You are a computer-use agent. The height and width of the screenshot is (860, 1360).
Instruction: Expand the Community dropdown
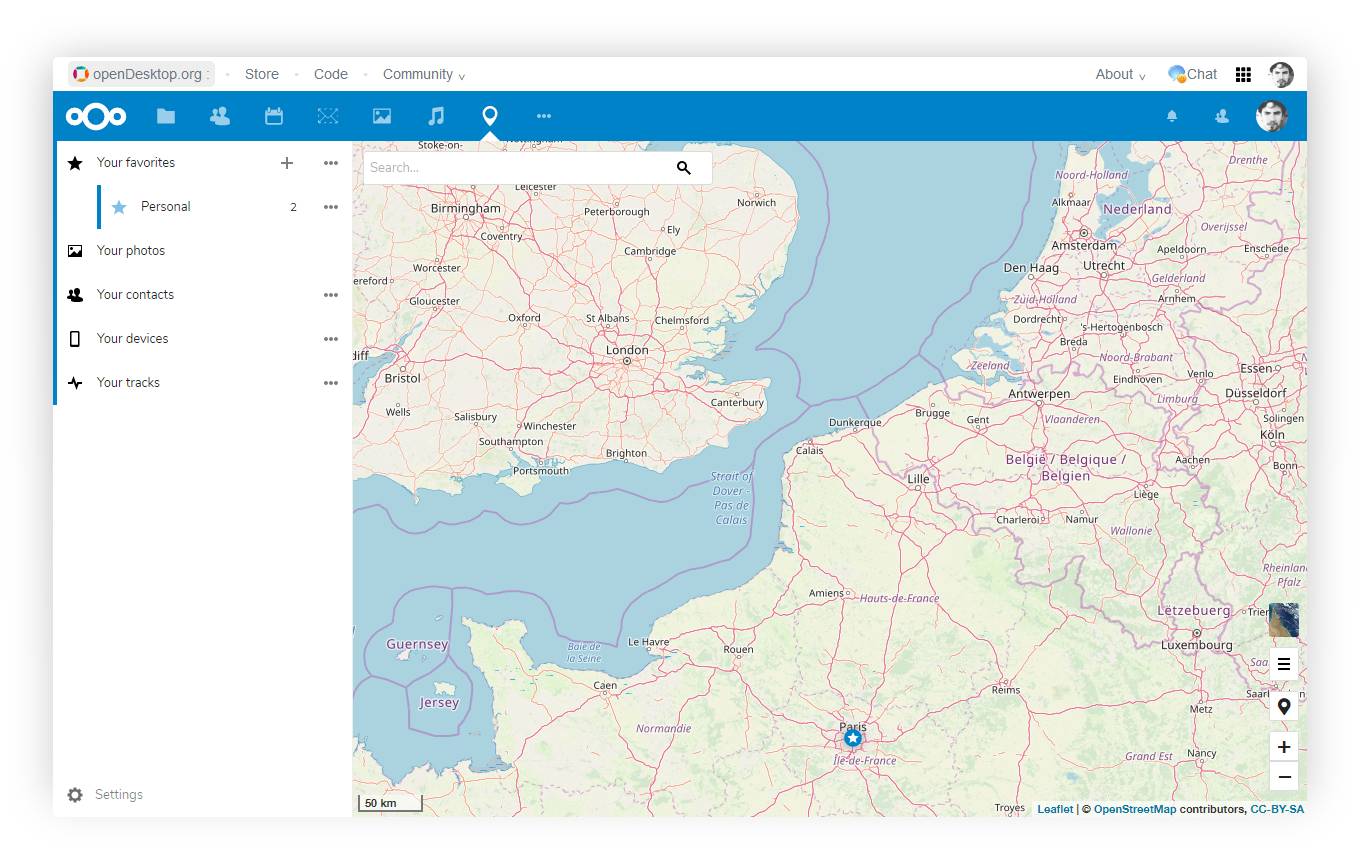click(x=424, y=74)
